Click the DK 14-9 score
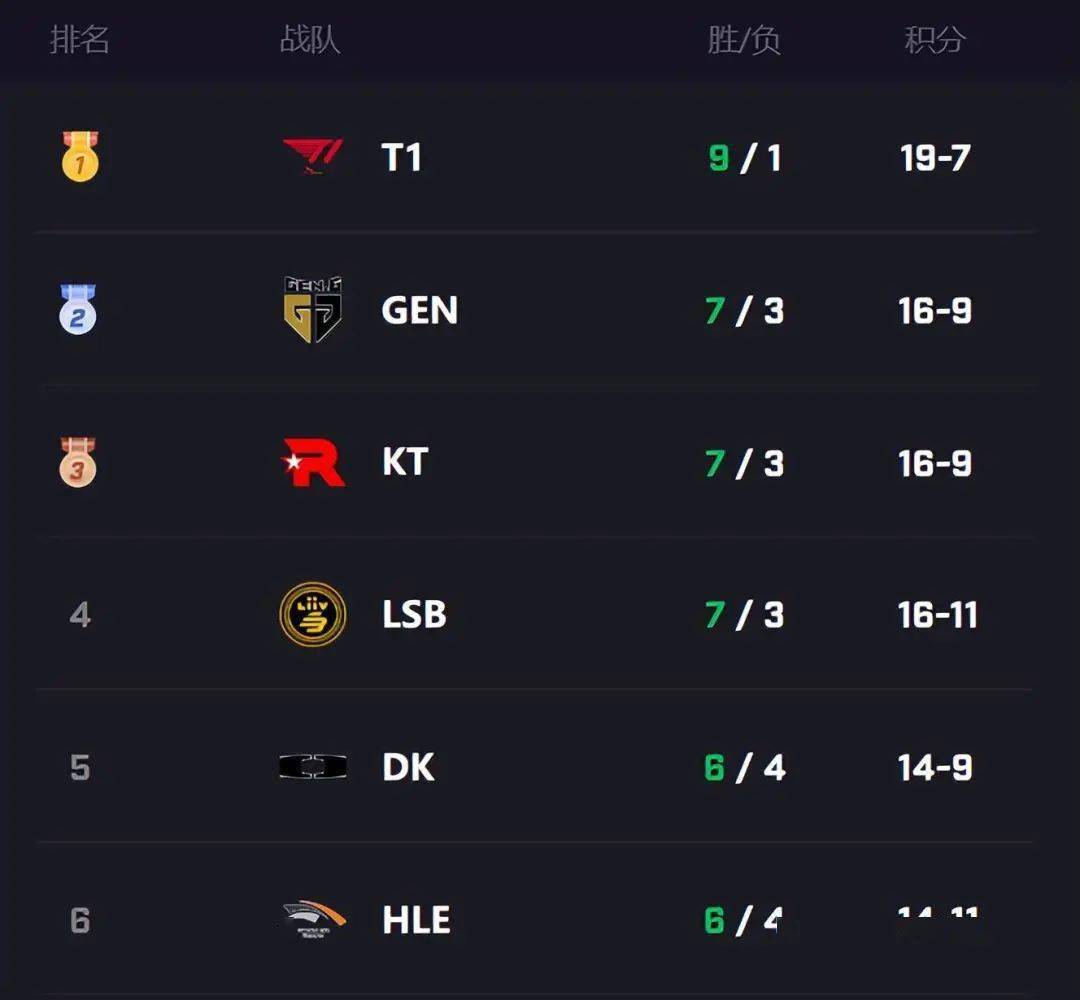 coord(935,768)
